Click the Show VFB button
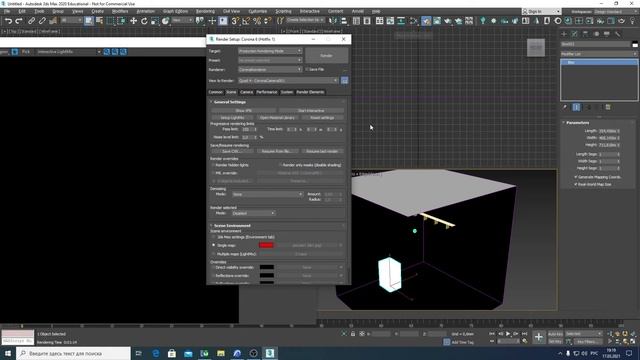This screenshot has height=360, width=640. [243, 111]
